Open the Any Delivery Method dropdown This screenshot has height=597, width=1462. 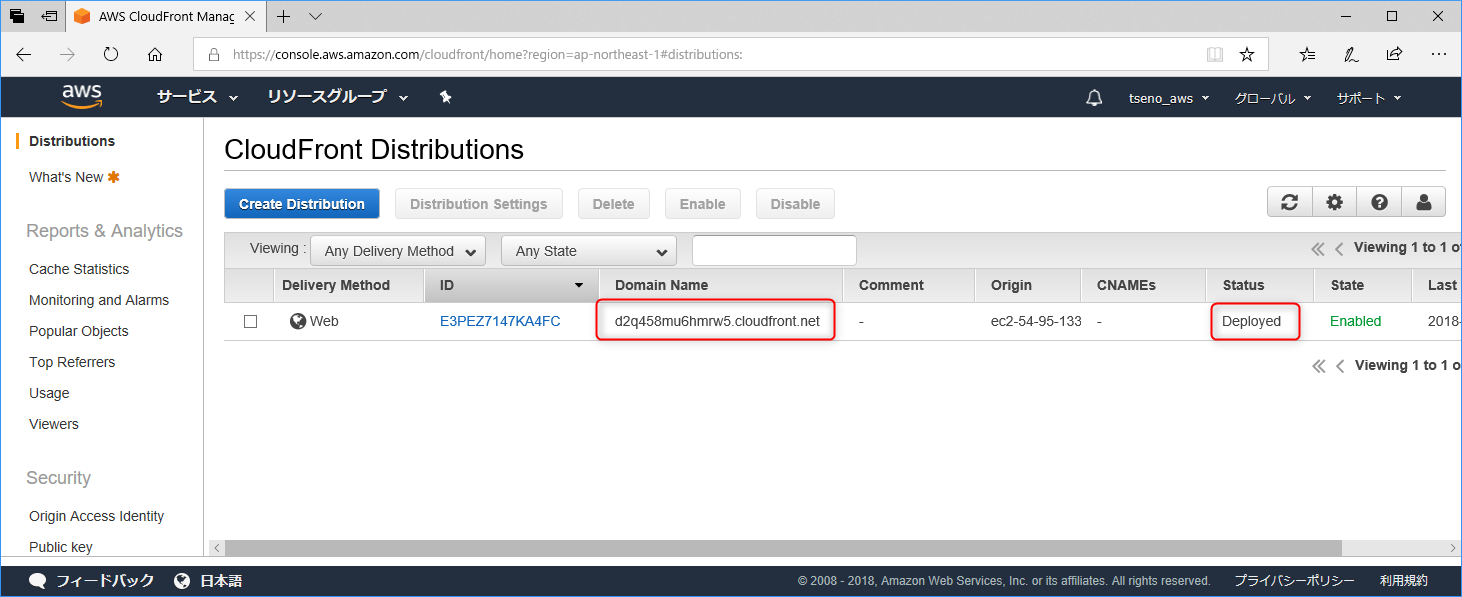pos(398,251)
